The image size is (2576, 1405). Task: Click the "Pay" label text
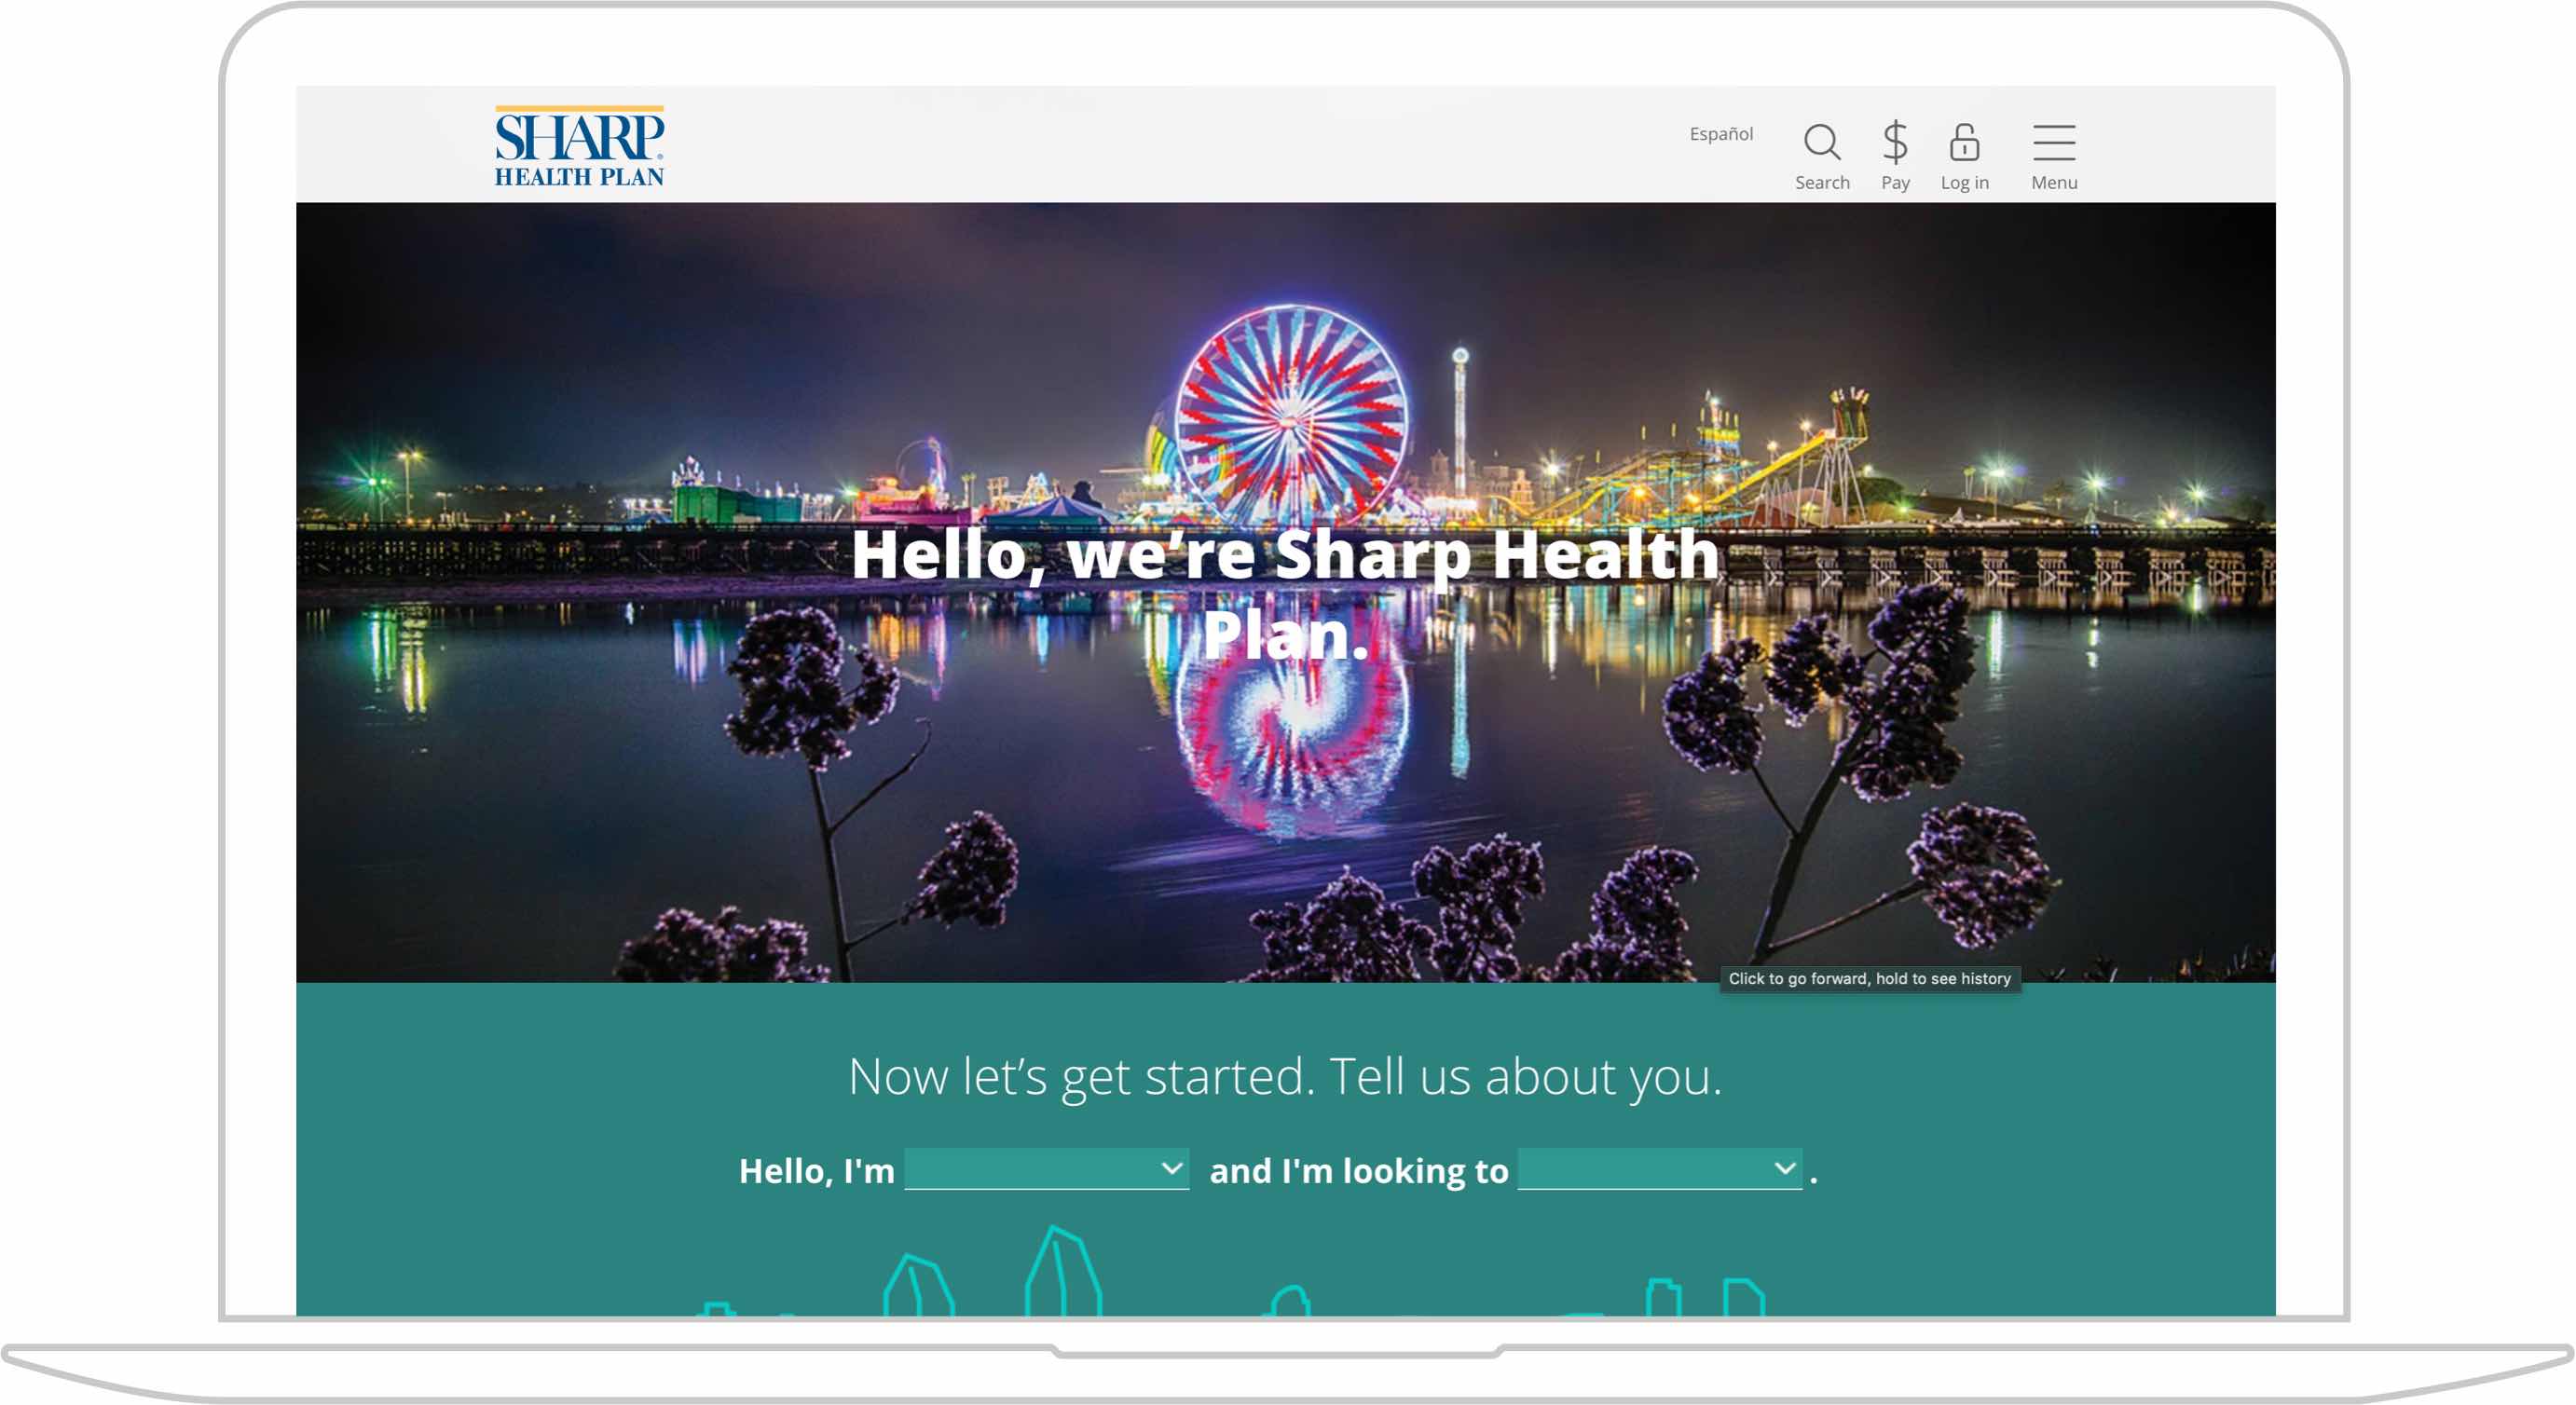click(x=1895, y=183)
